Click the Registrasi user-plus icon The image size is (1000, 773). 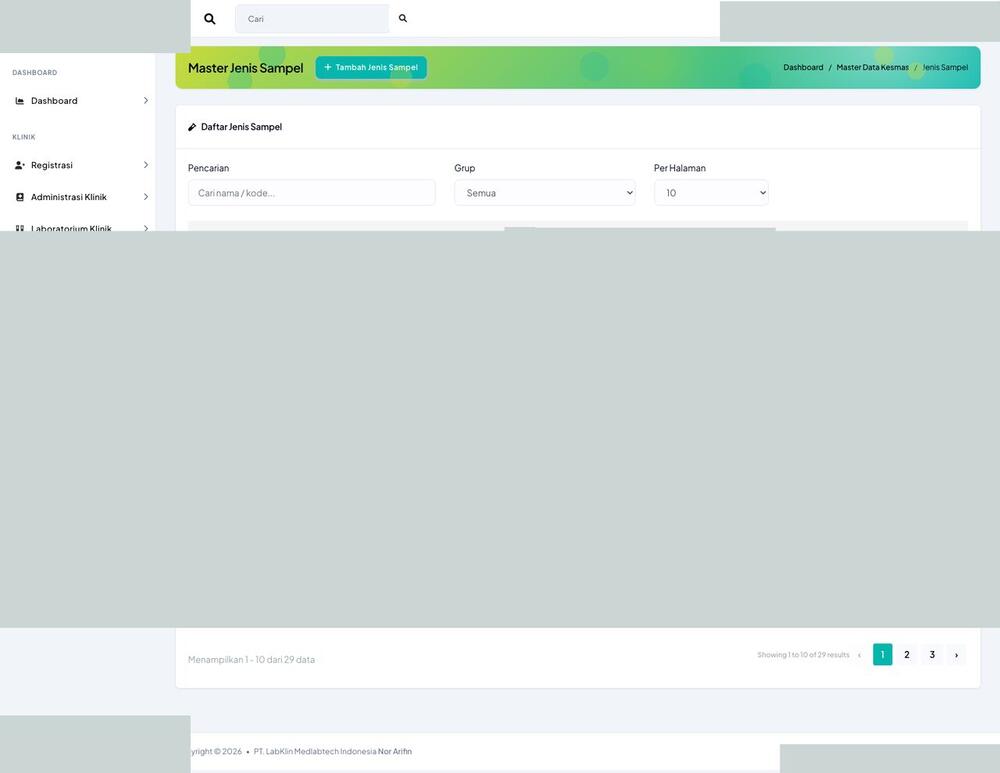[20, 165]
